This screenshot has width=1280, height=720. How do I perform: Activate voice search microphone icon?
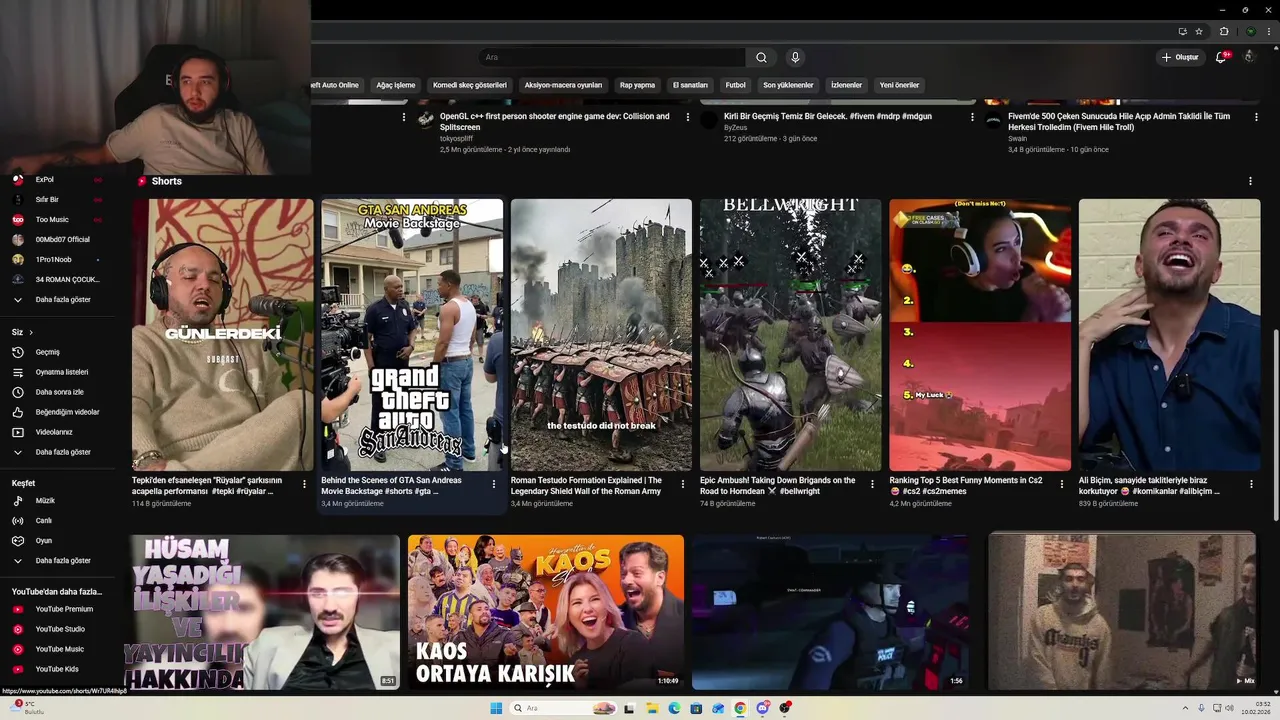795,57
